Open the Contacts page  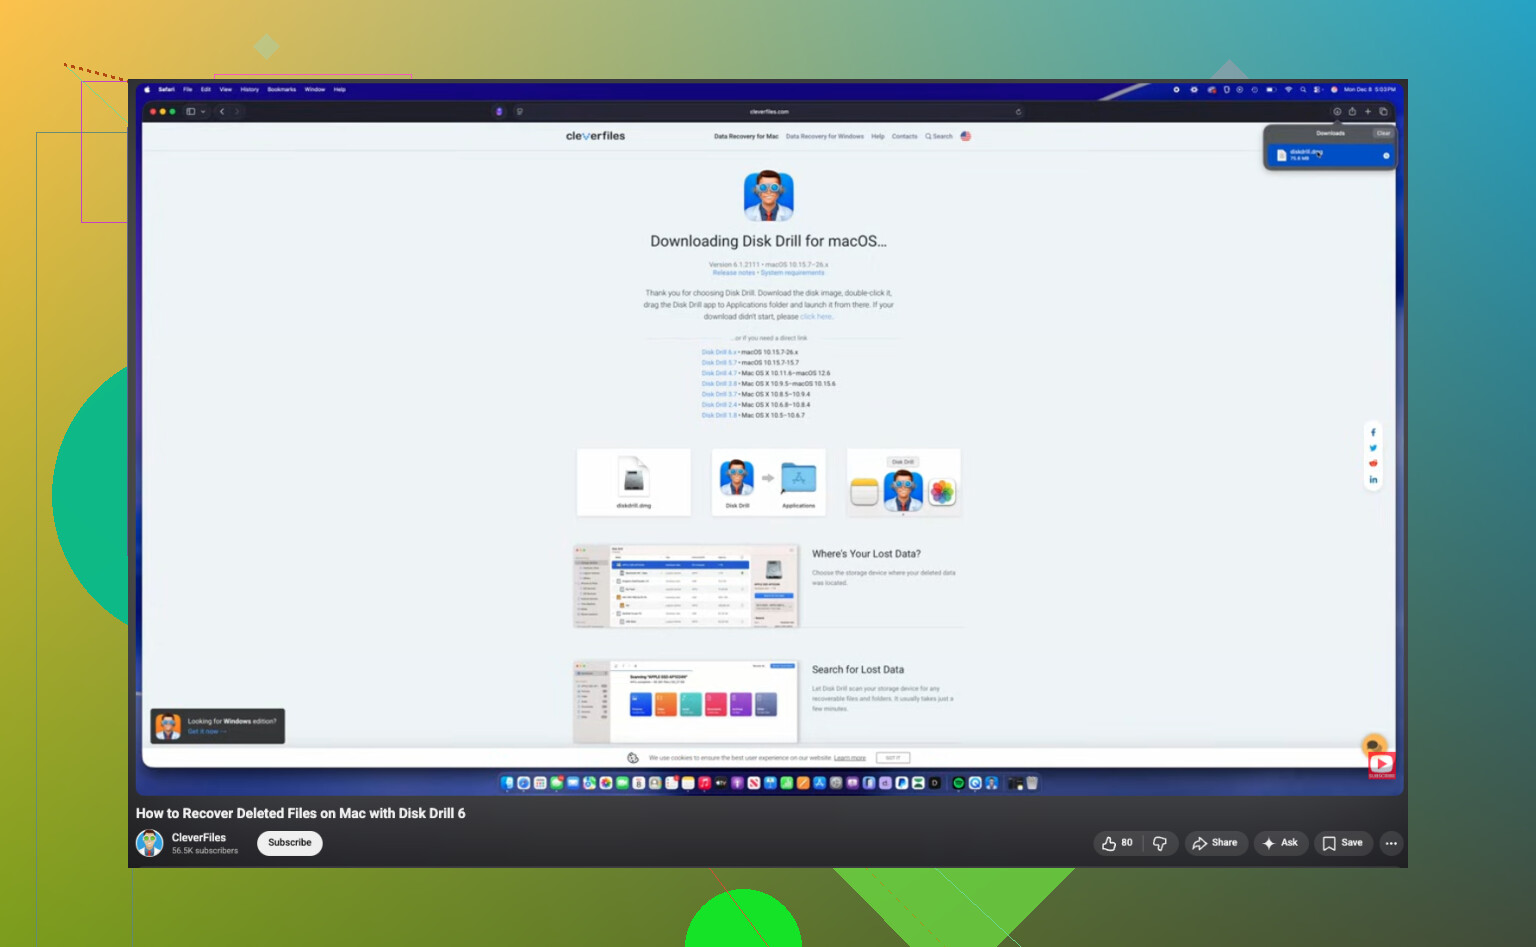pyautogui.click(x=905, y=136)
